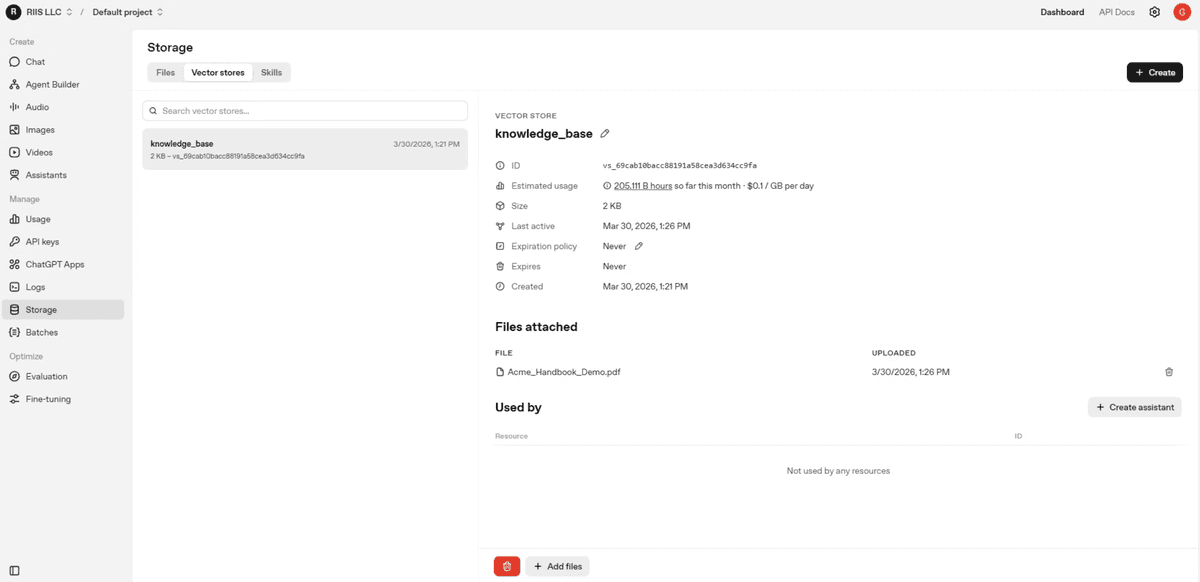
Task: Collapse the sidebar with the bottom-left icon
Action: (14, 569)
